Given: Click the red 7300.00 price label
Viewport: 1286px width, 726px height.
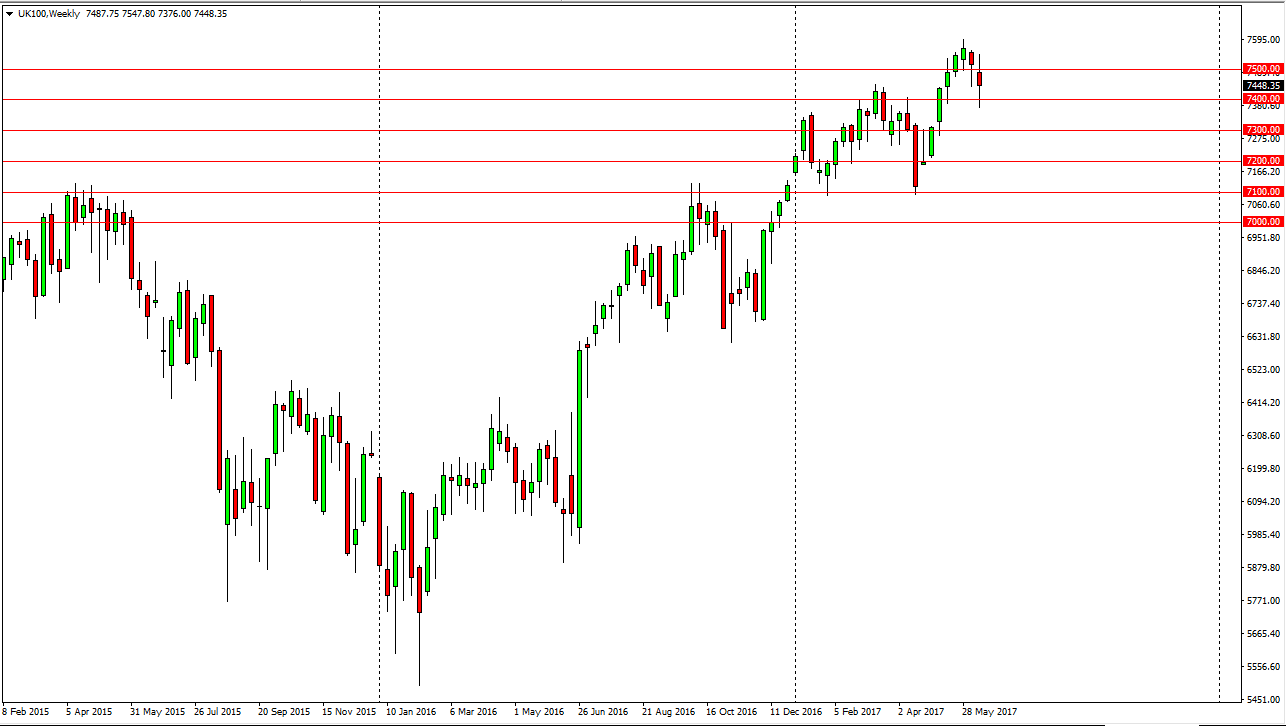Looking at the screenshot, I should click(1263, 130).
